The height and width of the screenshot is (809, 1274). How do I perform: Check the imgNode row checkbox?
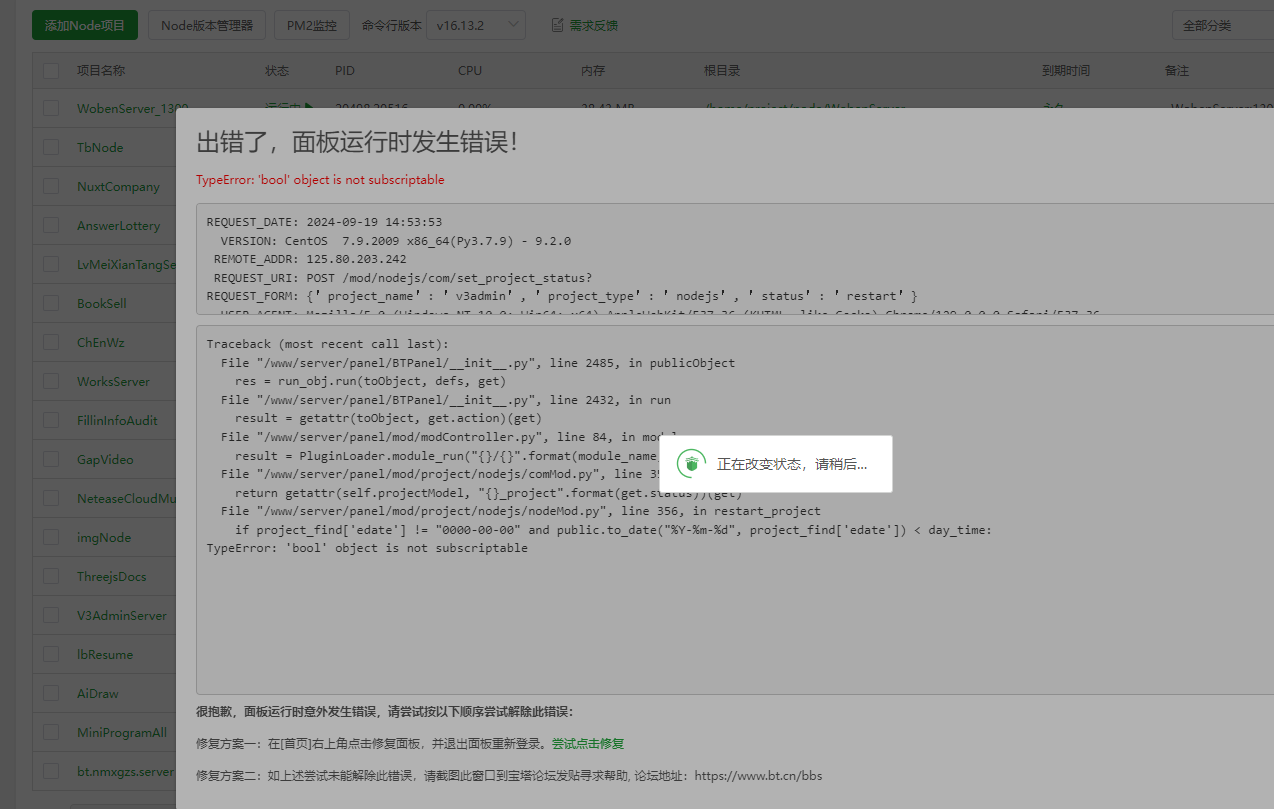[51, 537]
